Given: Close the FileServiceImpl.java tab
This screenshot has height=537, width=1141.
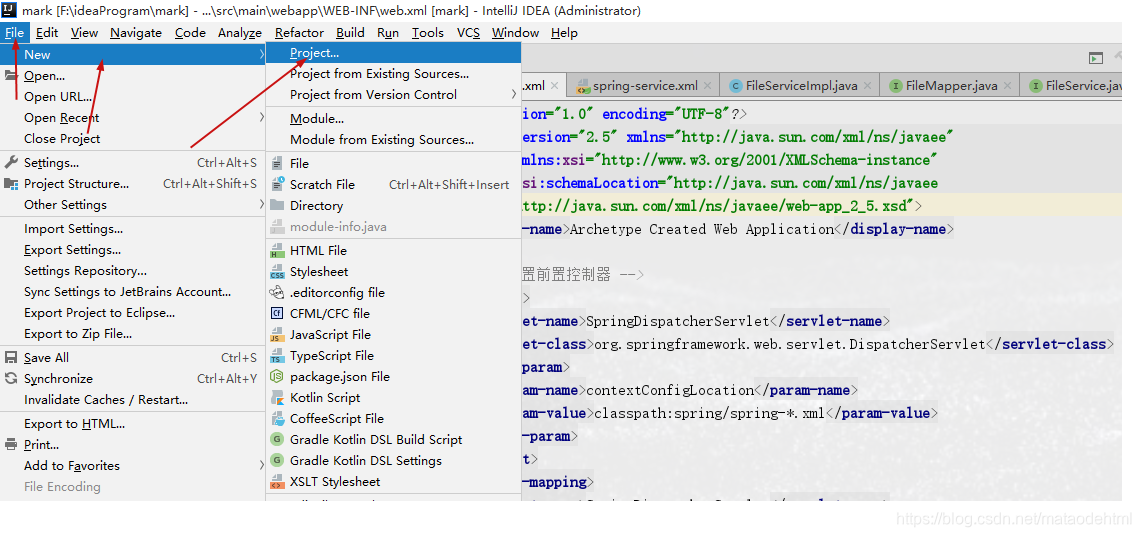Looking at the screenshot, I should pos(867,86).
